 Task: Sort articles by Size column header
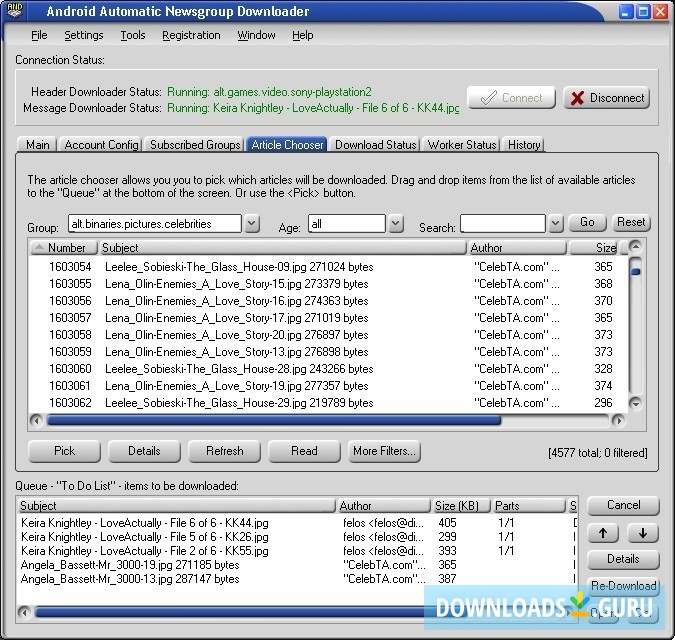click(x=593, y=248)
